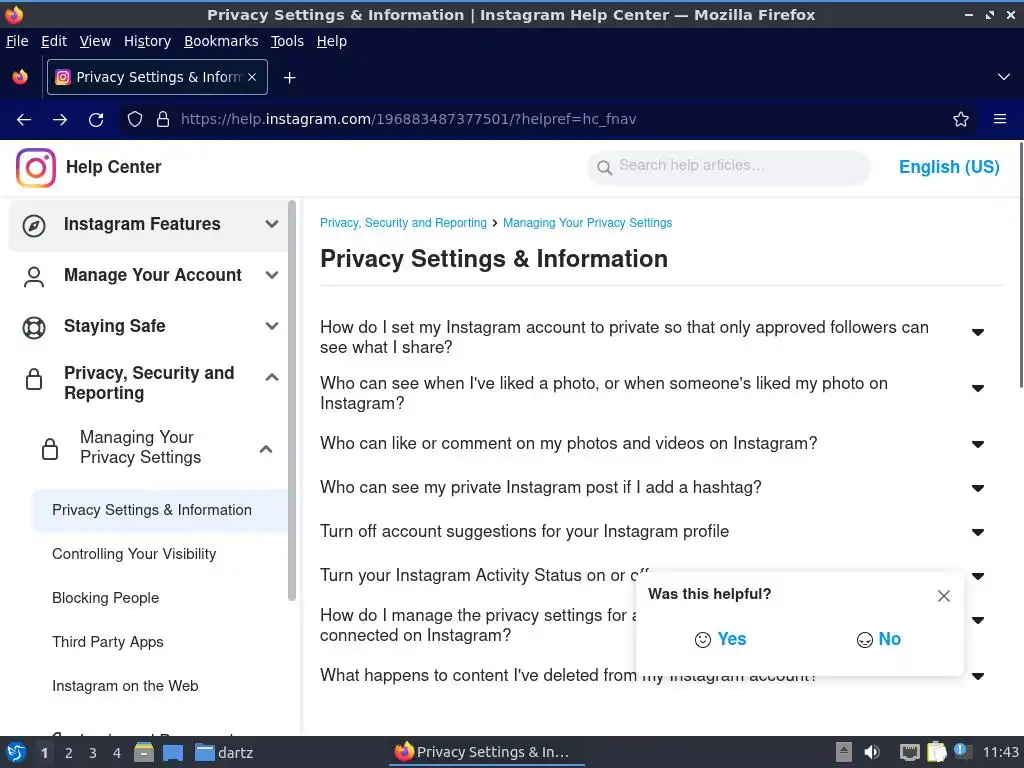Click the sidebar vertical scrollbar
This screenshot has width=1024, height=768.
pyautogui.click(x=292, y=400)
